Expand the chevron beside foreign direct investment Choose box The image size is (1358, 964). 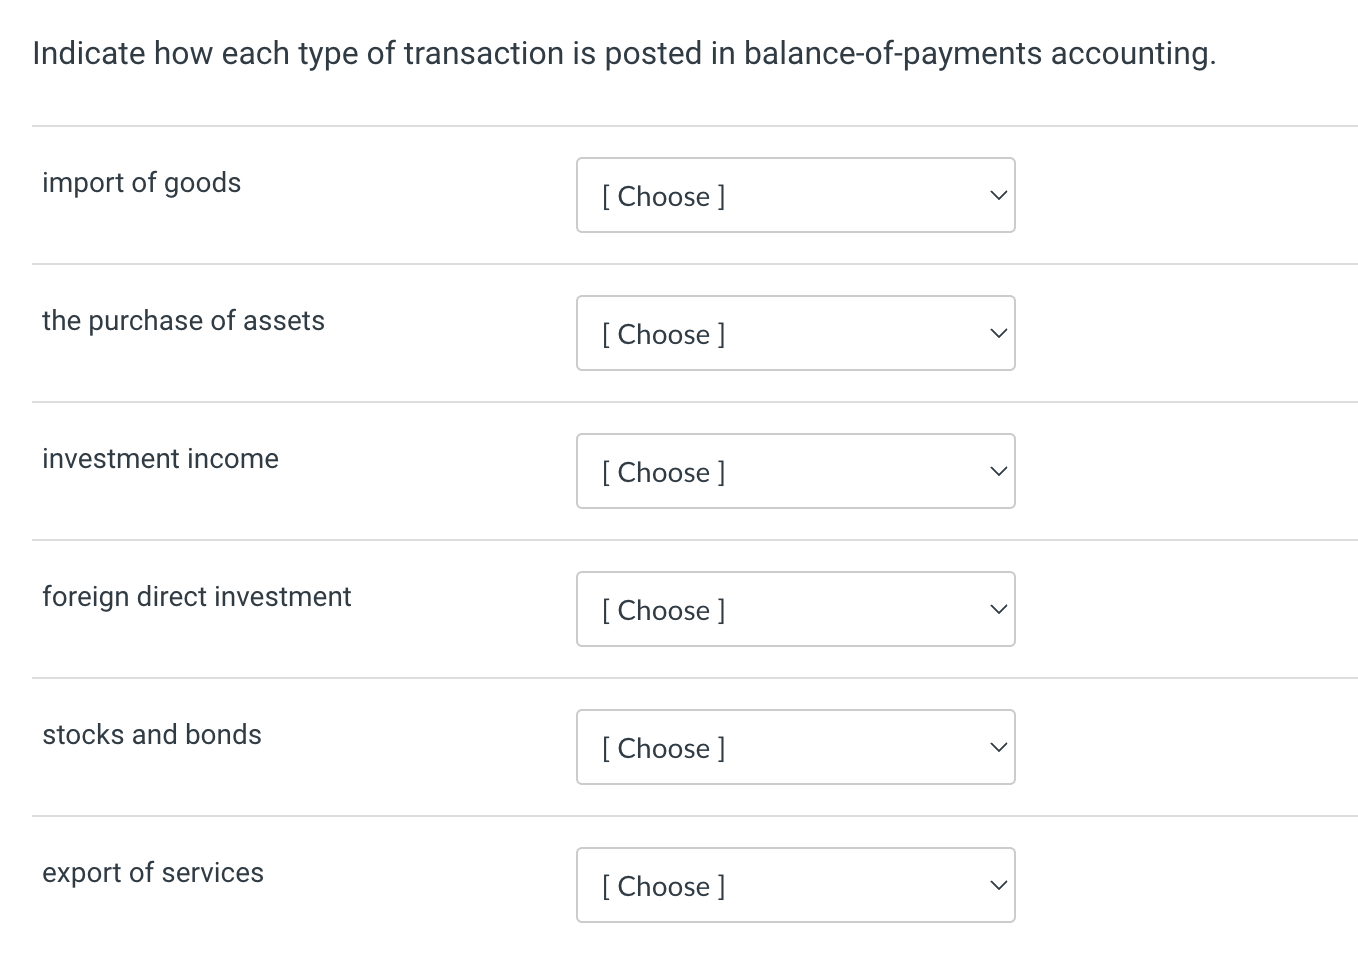click(x=997, y=609)
